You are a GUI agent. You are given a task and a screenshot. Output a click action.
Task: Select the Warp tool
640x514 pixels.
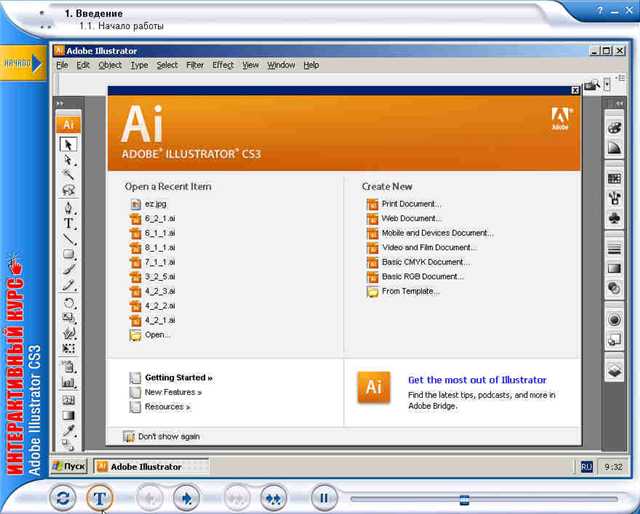[68, 333]
